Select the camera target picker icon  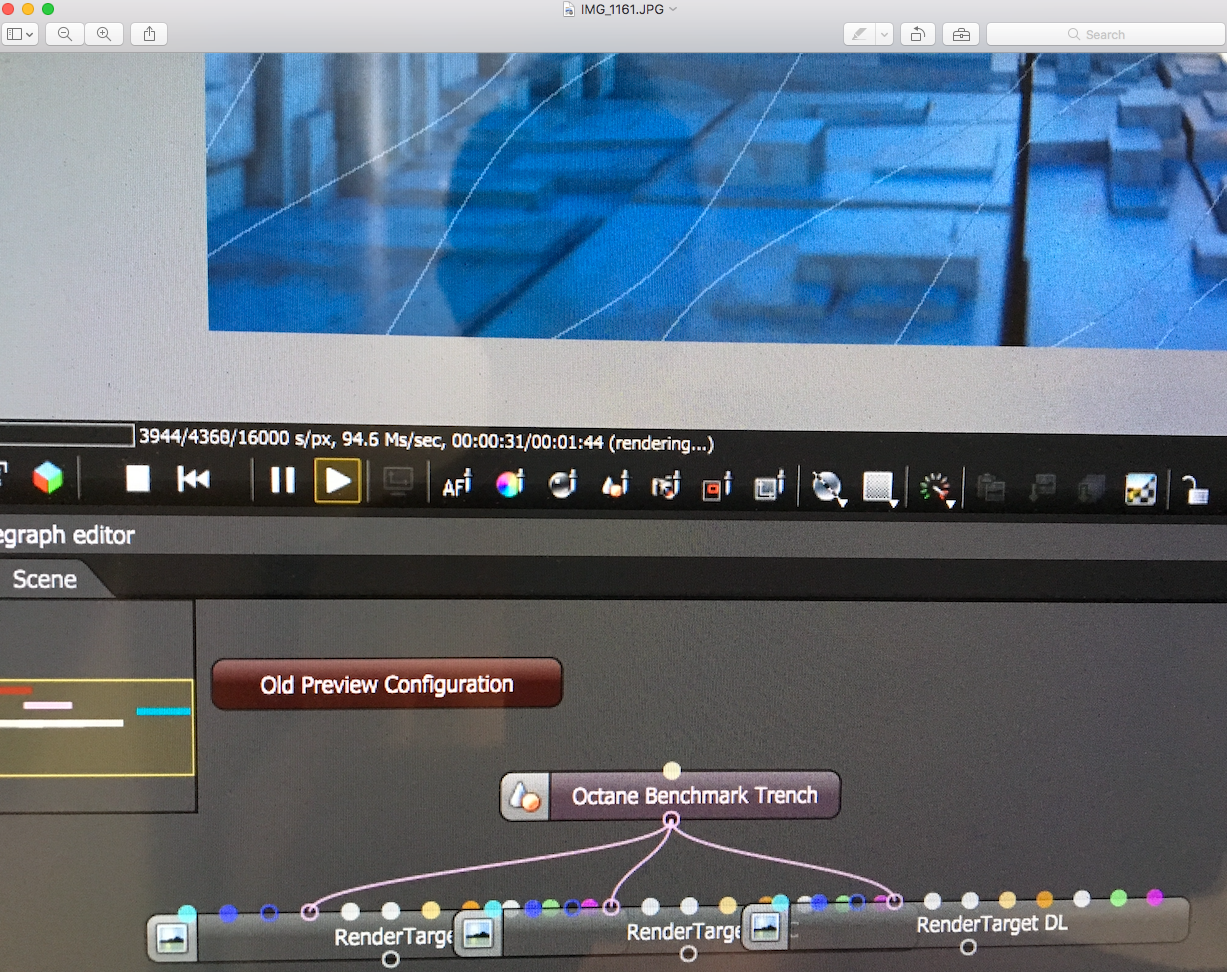point(666,486)
